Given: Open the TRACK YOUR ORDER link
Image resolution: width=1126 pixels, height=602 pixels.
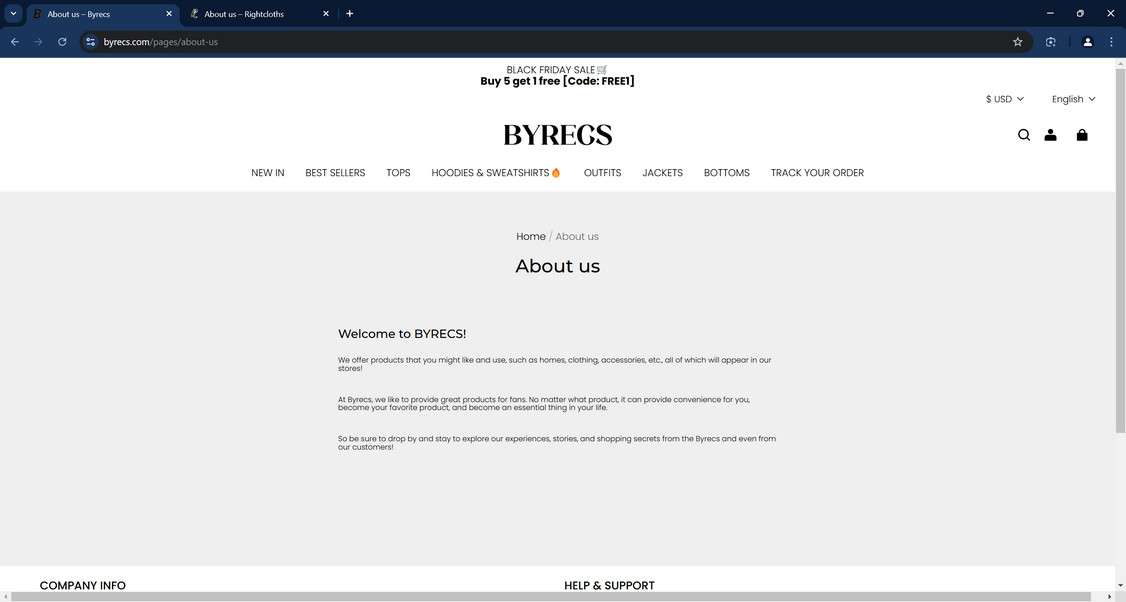Looking at the screenshot, I should tap(817, 172).
